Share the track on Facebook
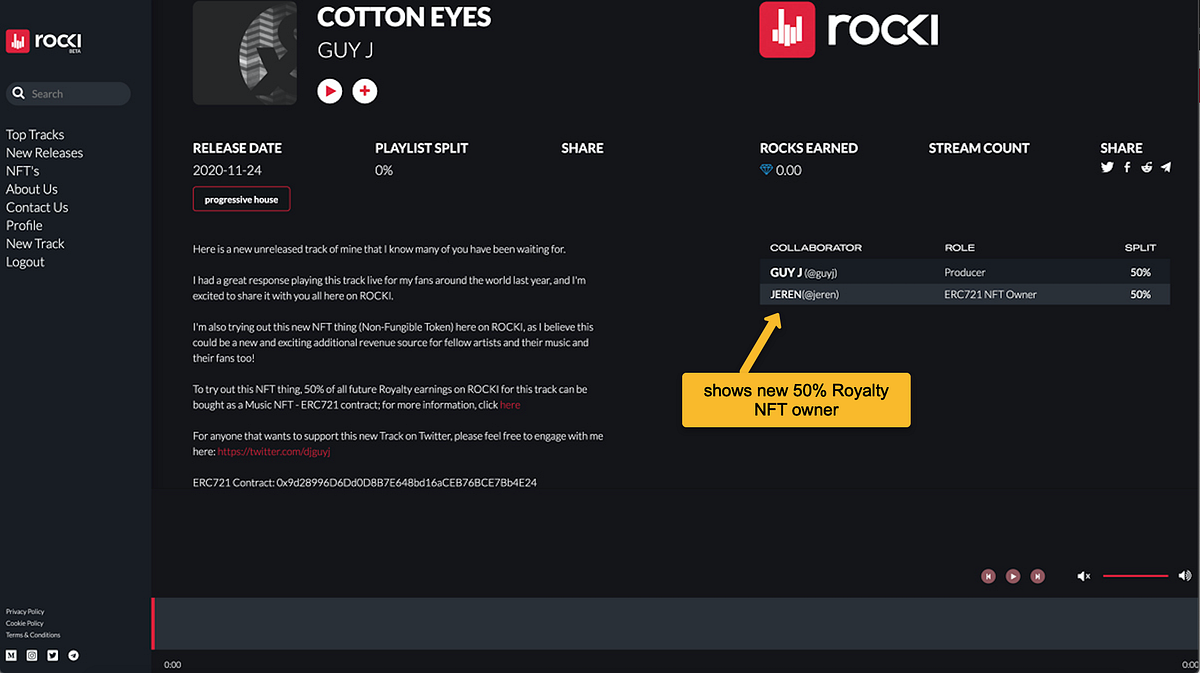The image size is (1200, 673). tap(1127, 168)
